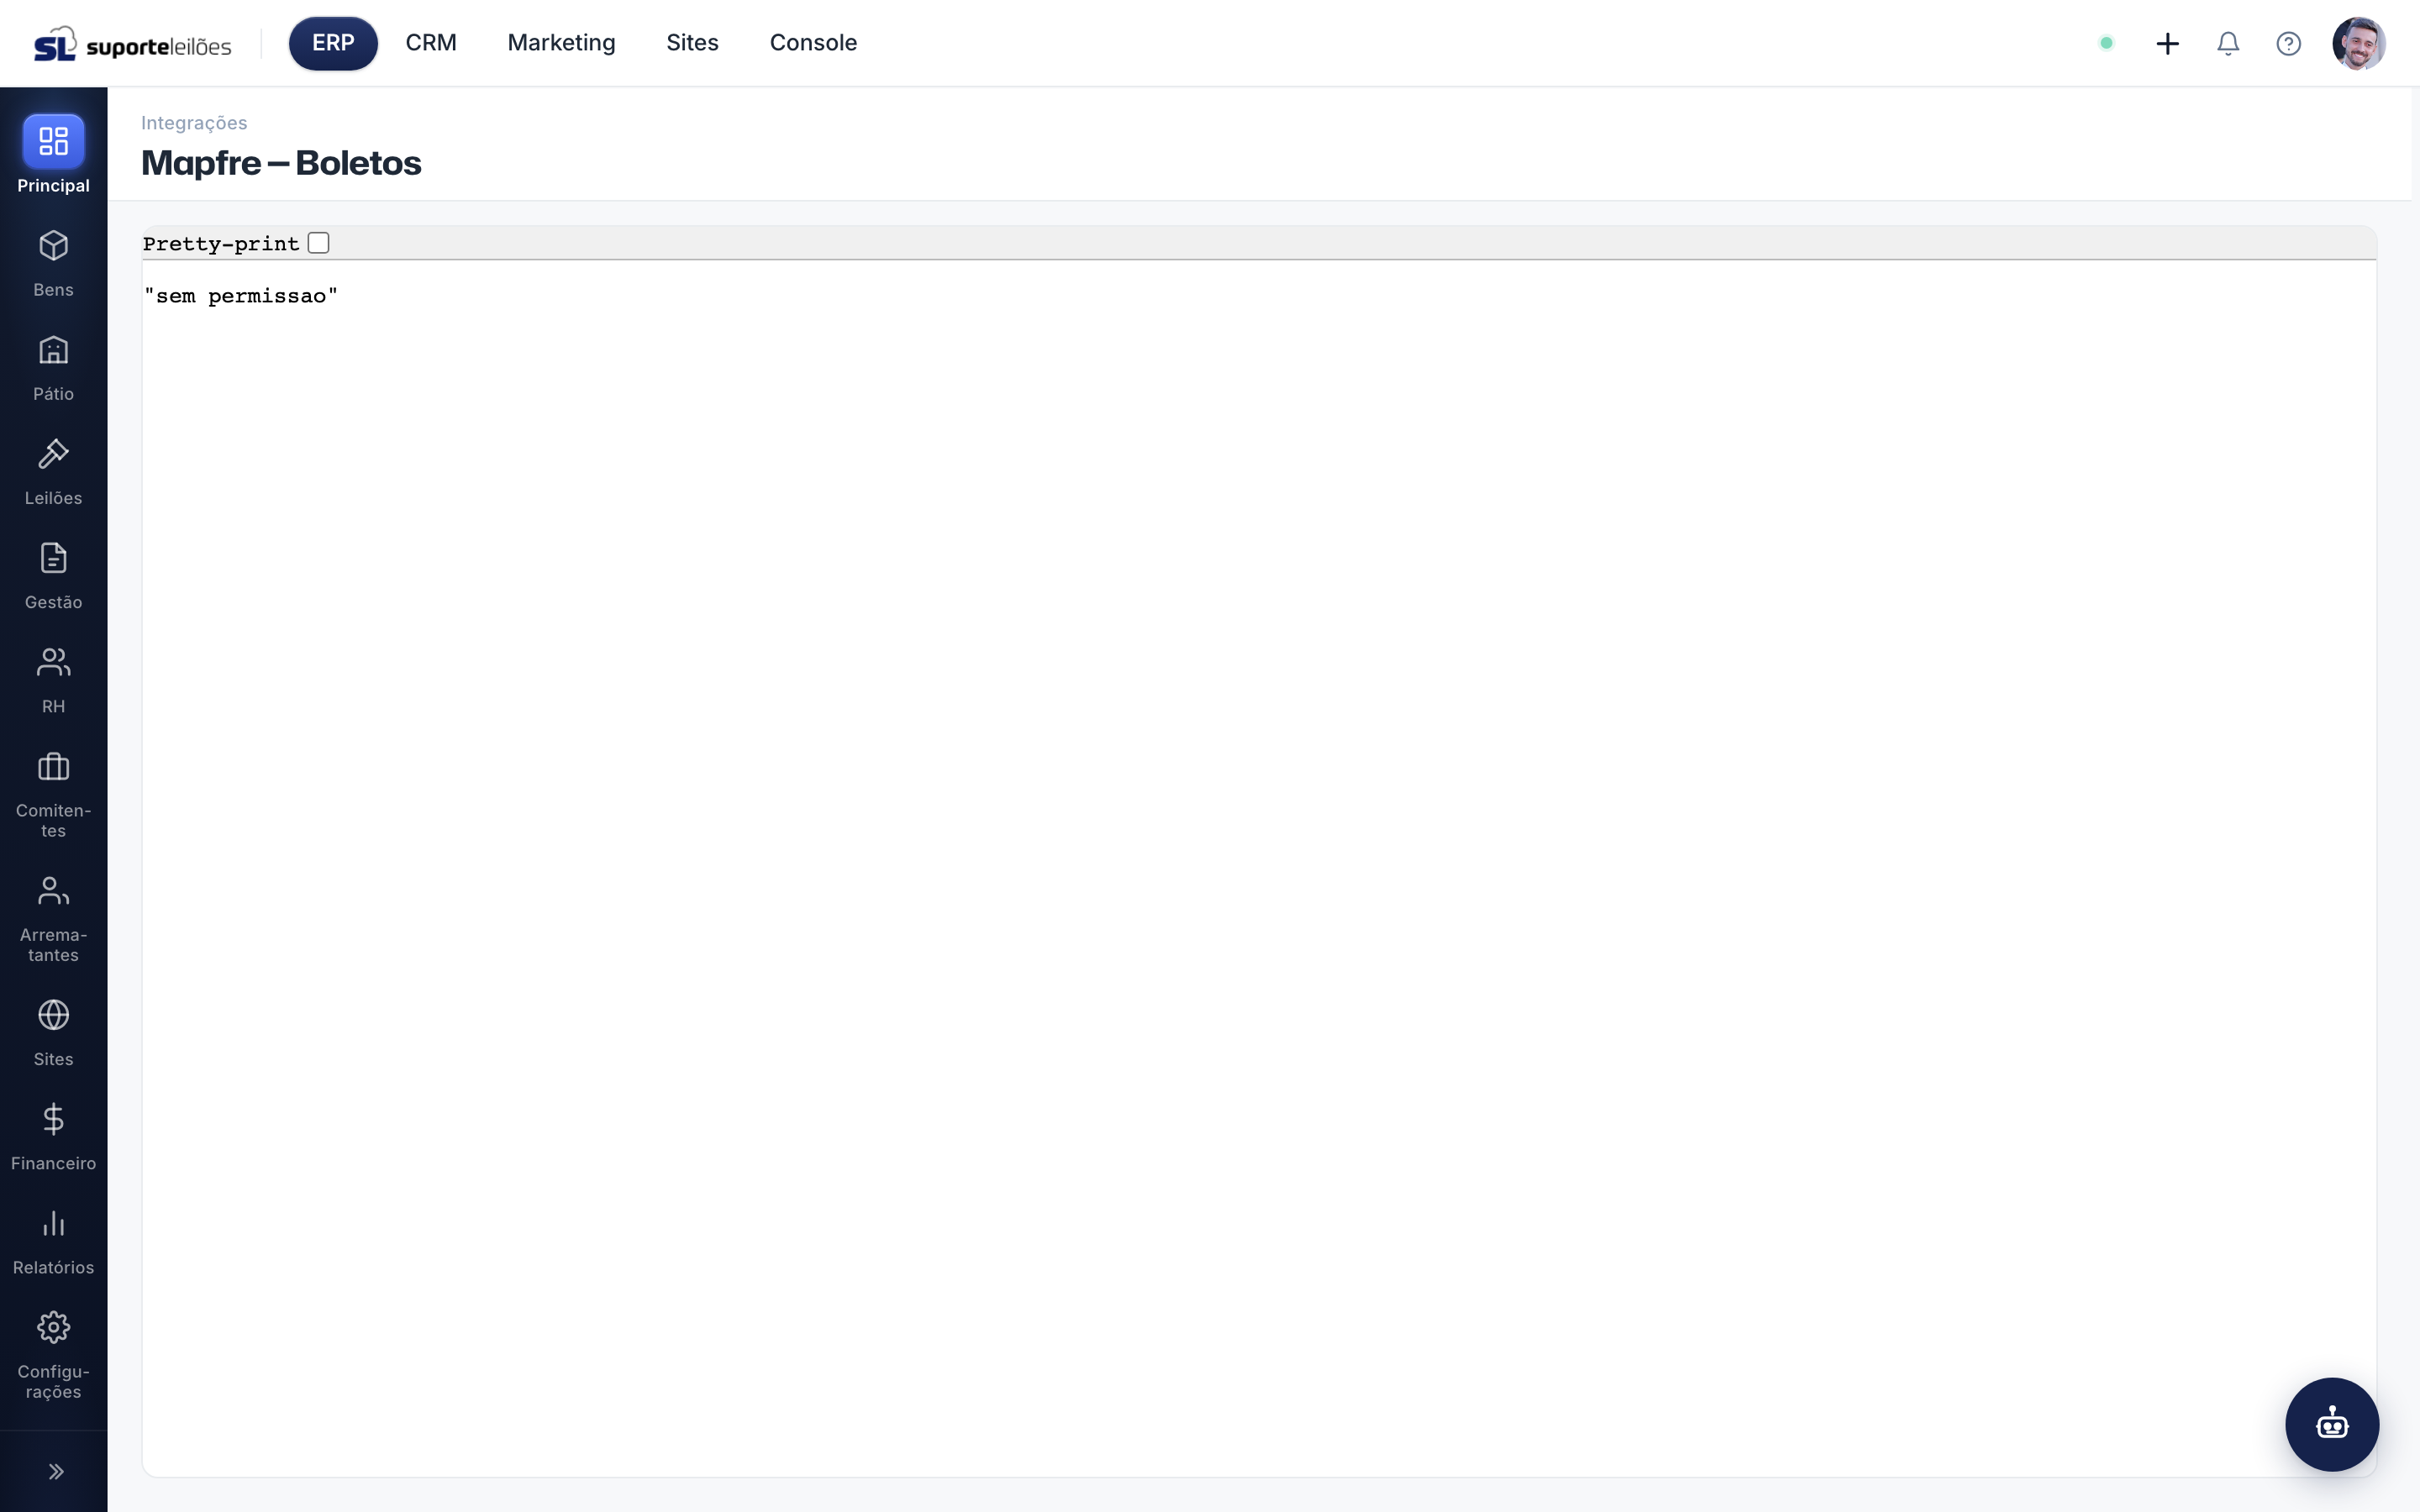The height and width of the screenshot is (1512, 2420).
Task: Click the Mapfre – Boletos page title
Action: click(x=281, y=163)
